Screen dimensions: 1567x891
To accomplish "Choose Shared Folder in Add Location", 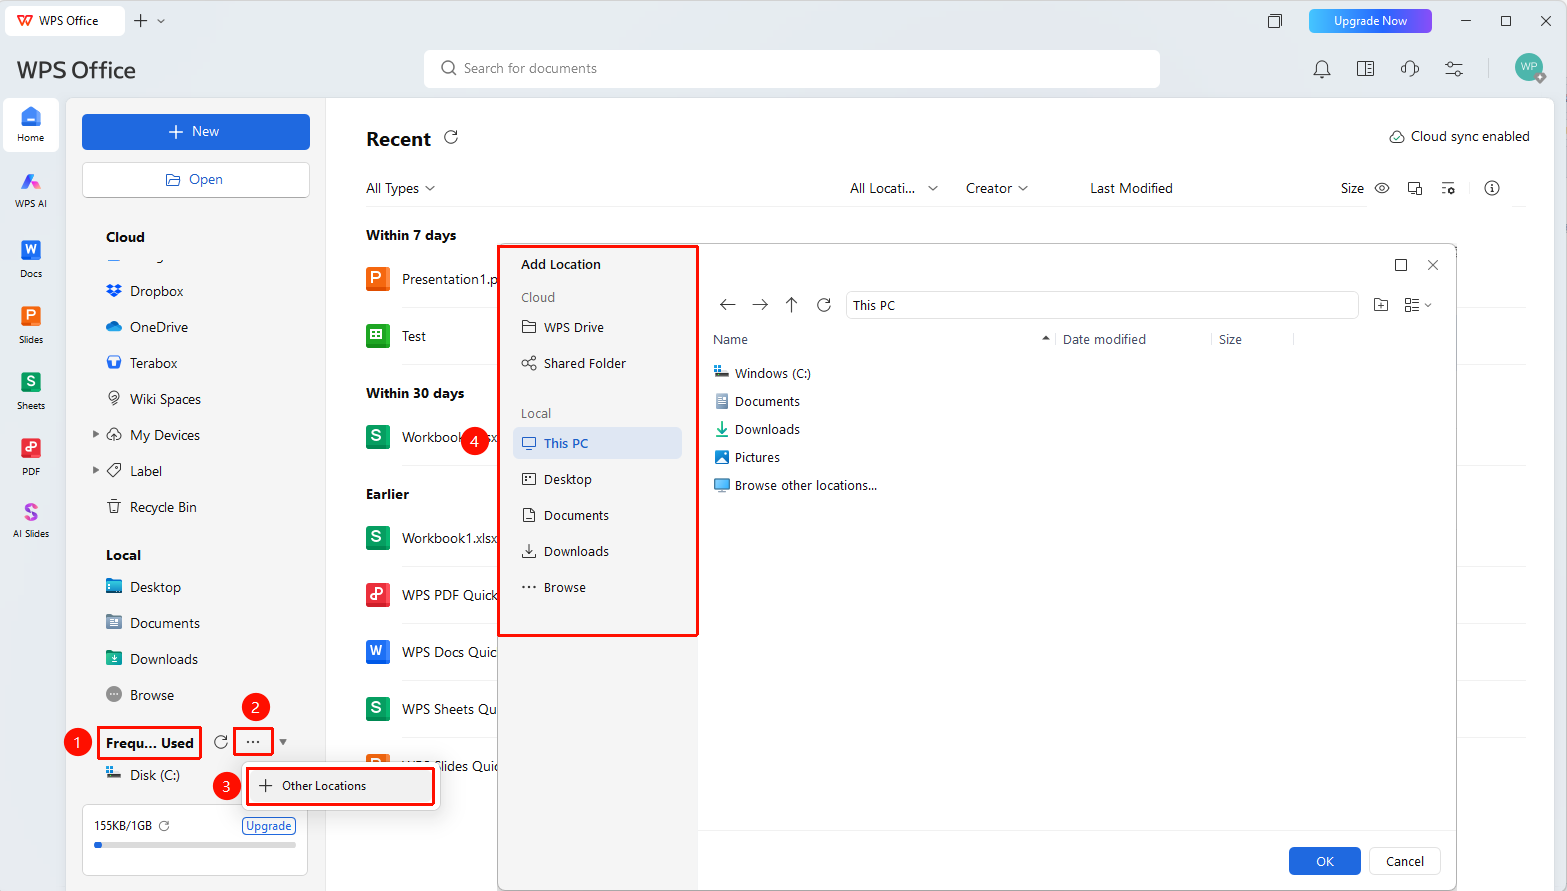I will pyautogui.click(x=597, y=363).
